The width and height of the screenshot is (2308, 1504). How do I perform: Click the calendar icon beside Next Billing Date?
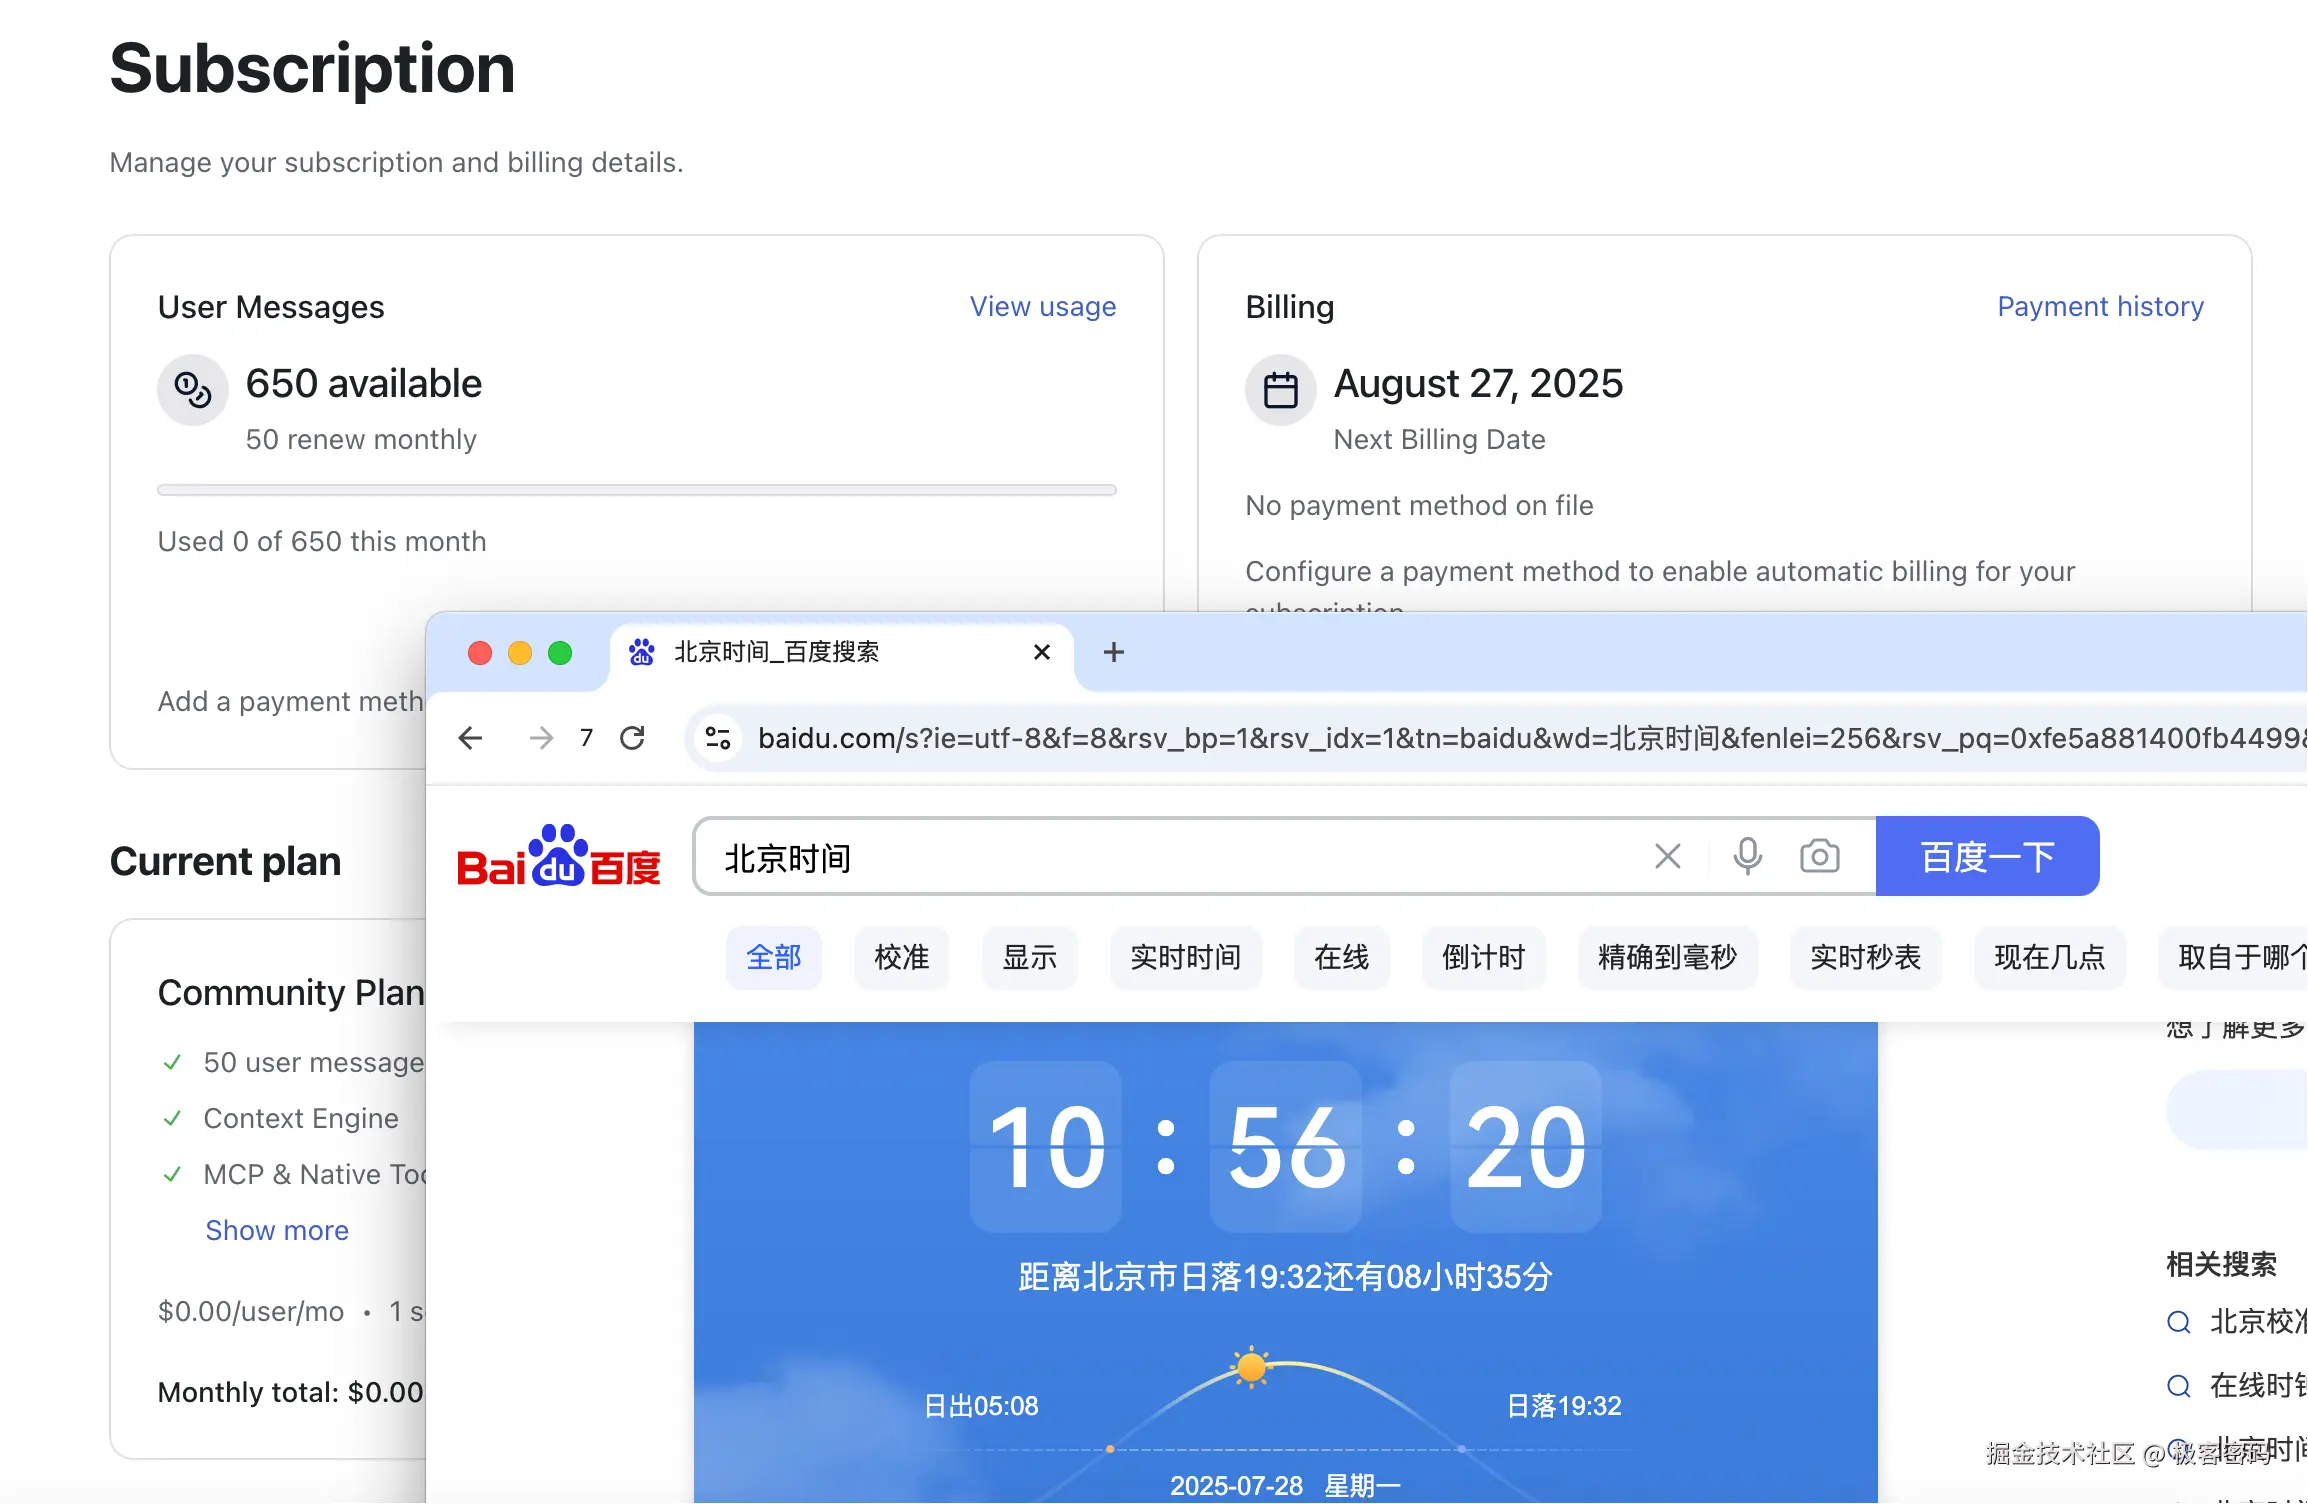[x=1280, y=389]
